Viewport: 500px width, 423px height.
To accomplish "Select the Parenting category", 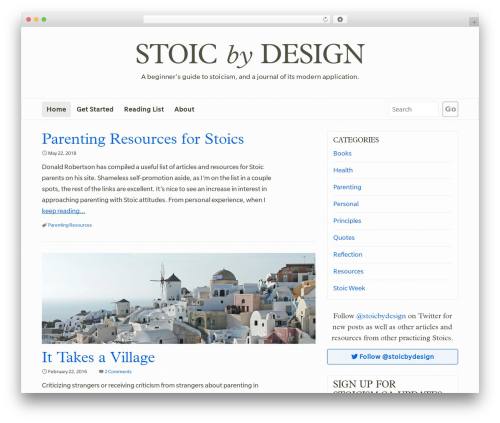I will pyautogui.click(x=347, y=187).
